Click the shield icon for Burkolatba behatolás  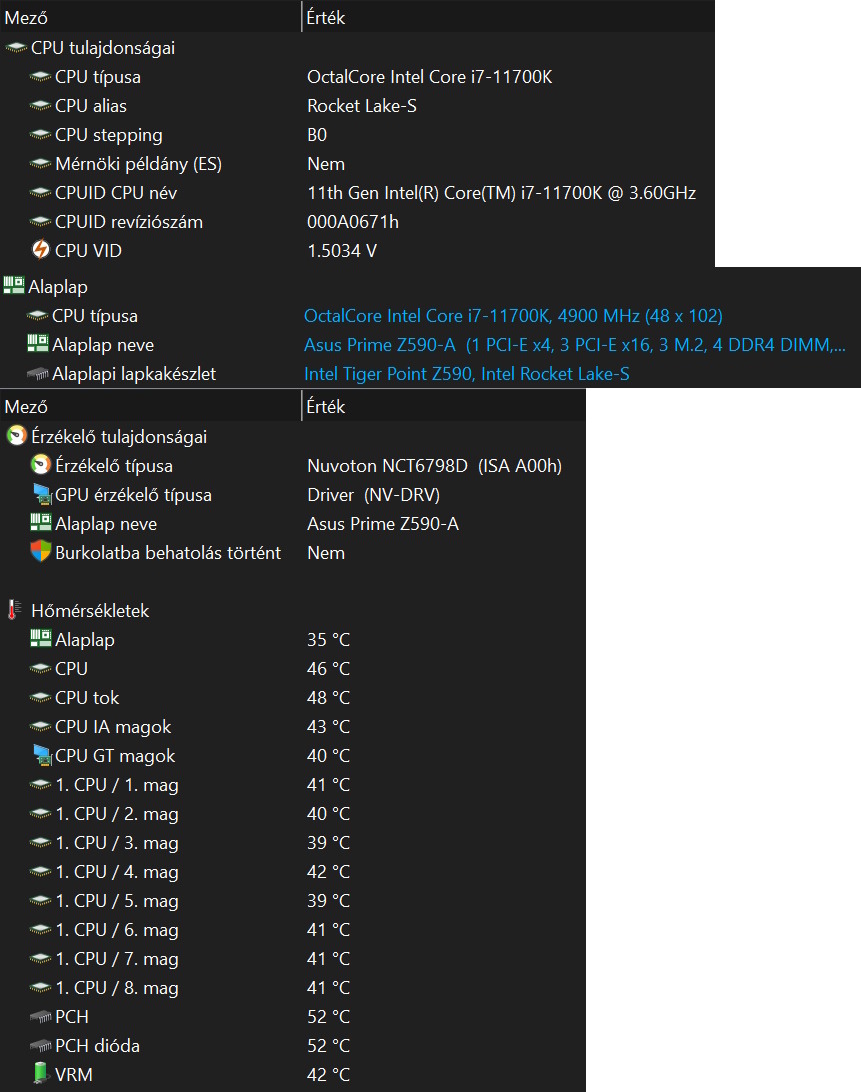click(x=41, y=552)
